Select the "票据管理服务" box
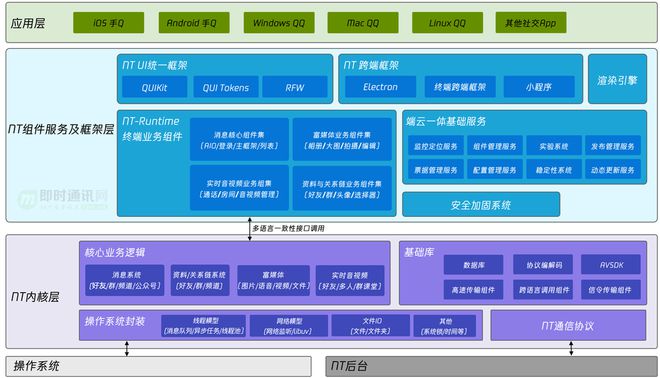The height and width of the screenshot is (378, 660). click(x=436, y=169)
